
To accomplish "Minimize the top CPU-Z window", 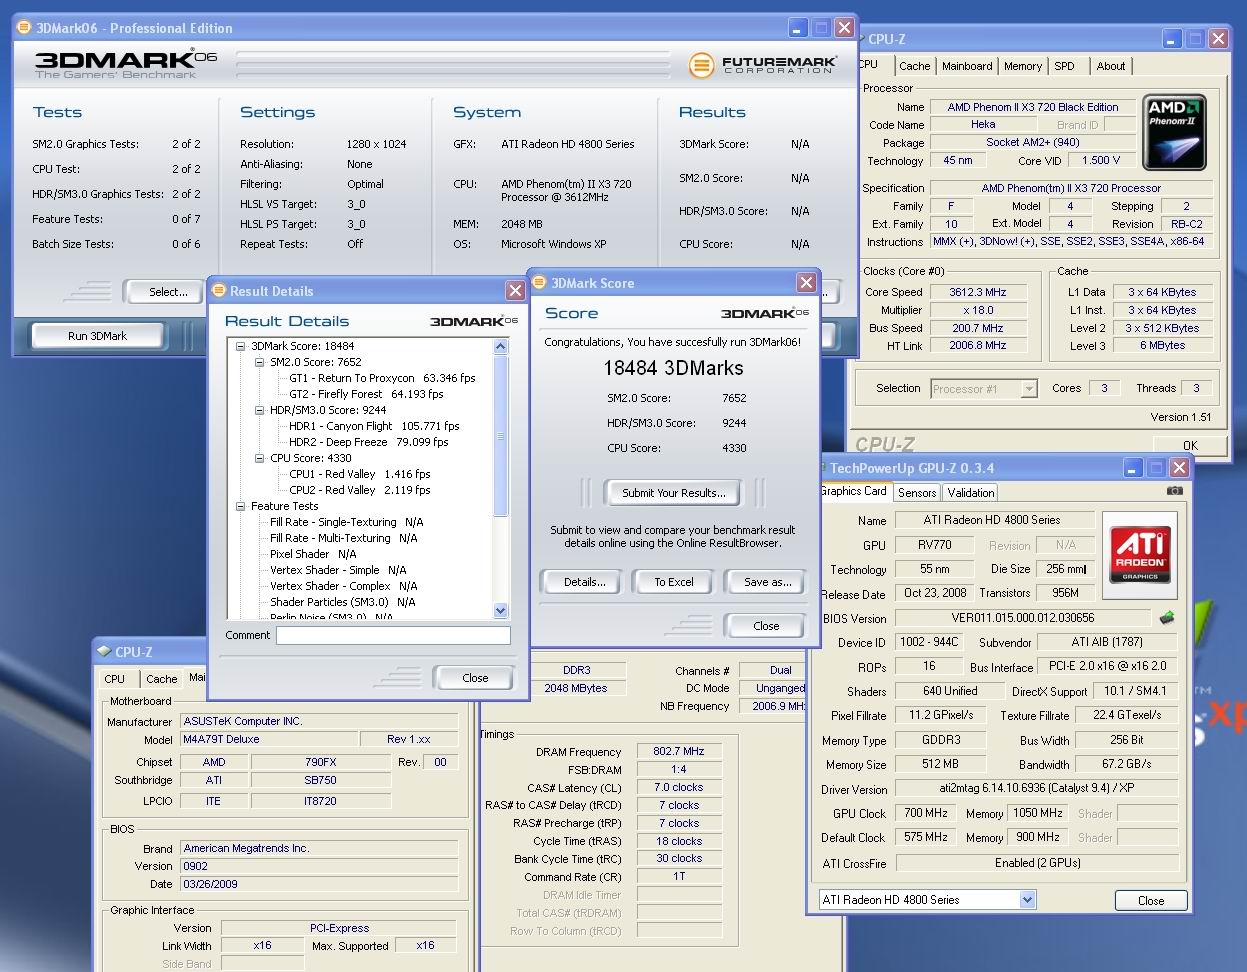I will (x=1172, y=39).
